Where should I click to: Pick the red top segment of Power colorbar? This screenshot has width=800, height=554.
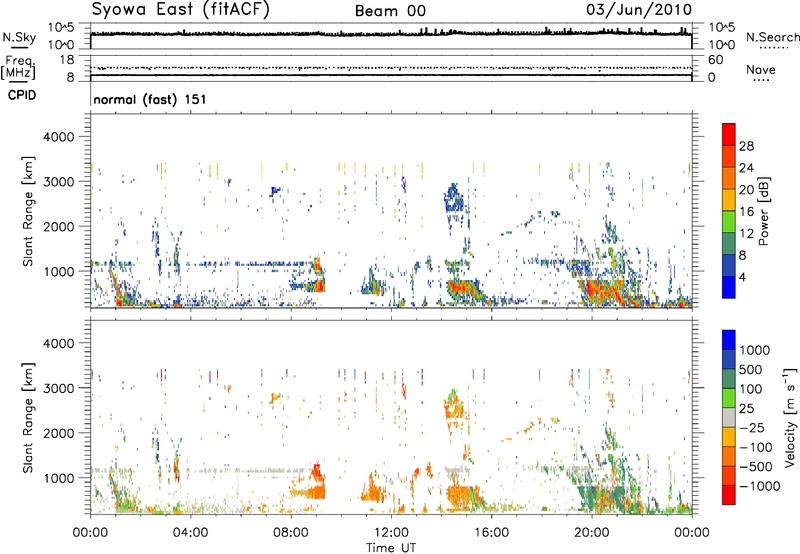click(x=729, y=134)
